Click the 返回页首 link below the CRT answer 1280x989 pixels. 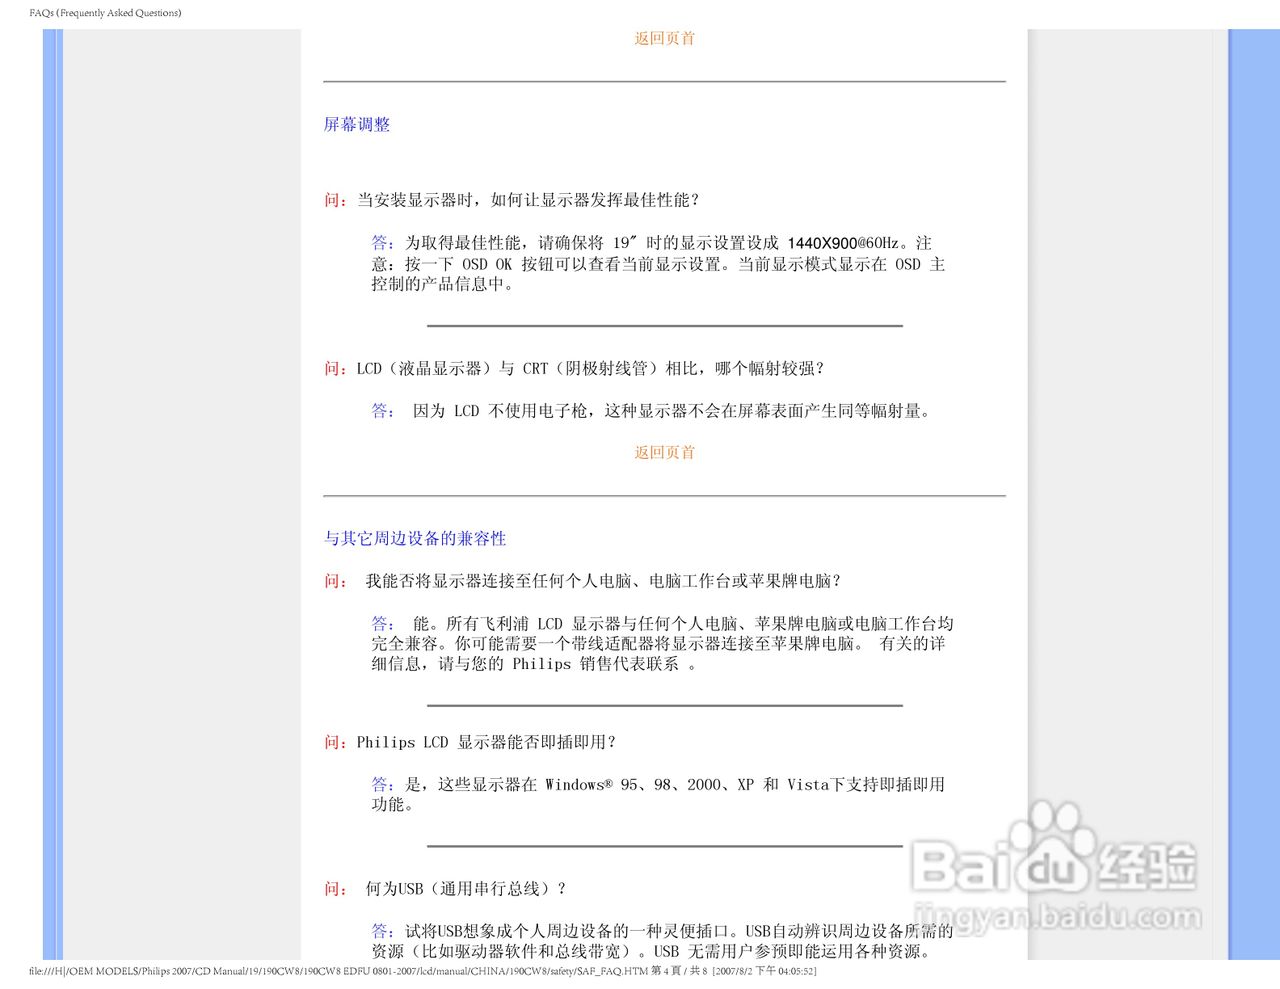664,453
